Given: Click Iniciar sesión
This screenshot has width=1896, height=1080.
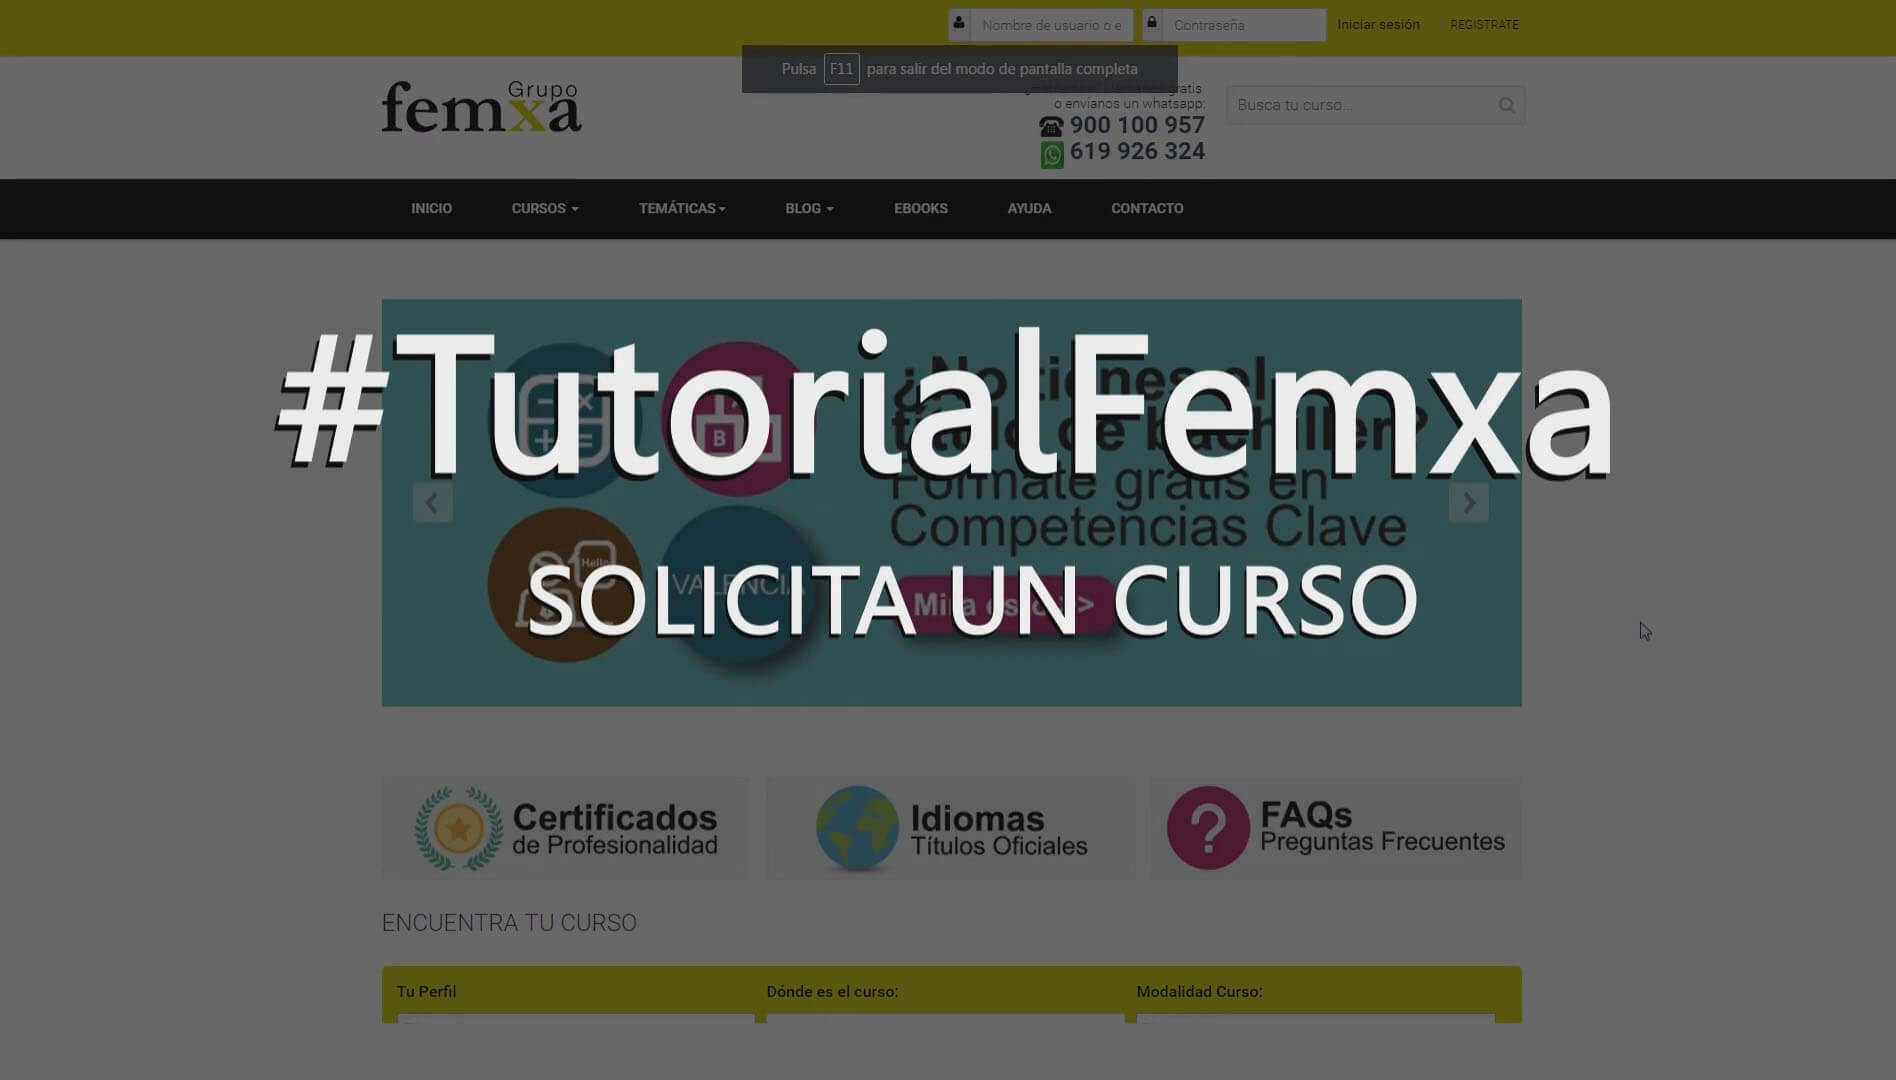Looking at the screenshot, I should (x=1378, y=24).
